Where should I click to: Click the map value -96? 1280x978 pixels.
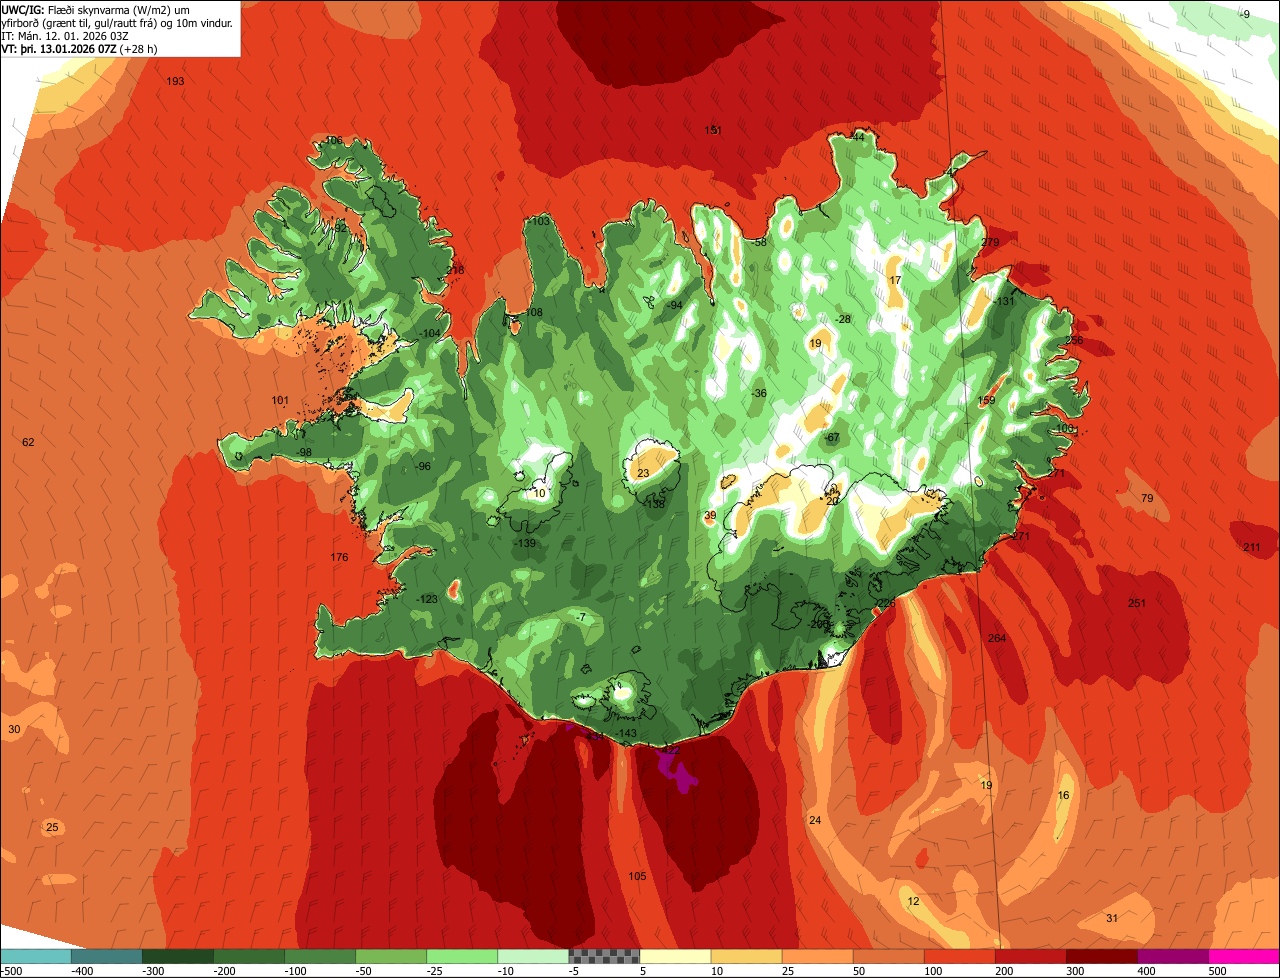click(x=423, y=466)
